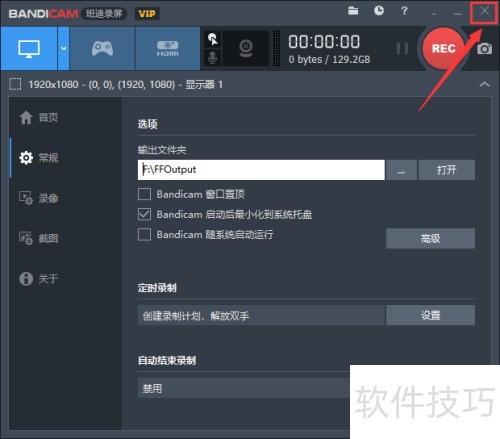Minimize Bandicam window
Viewport: 500px width, 439px height.
458,13
